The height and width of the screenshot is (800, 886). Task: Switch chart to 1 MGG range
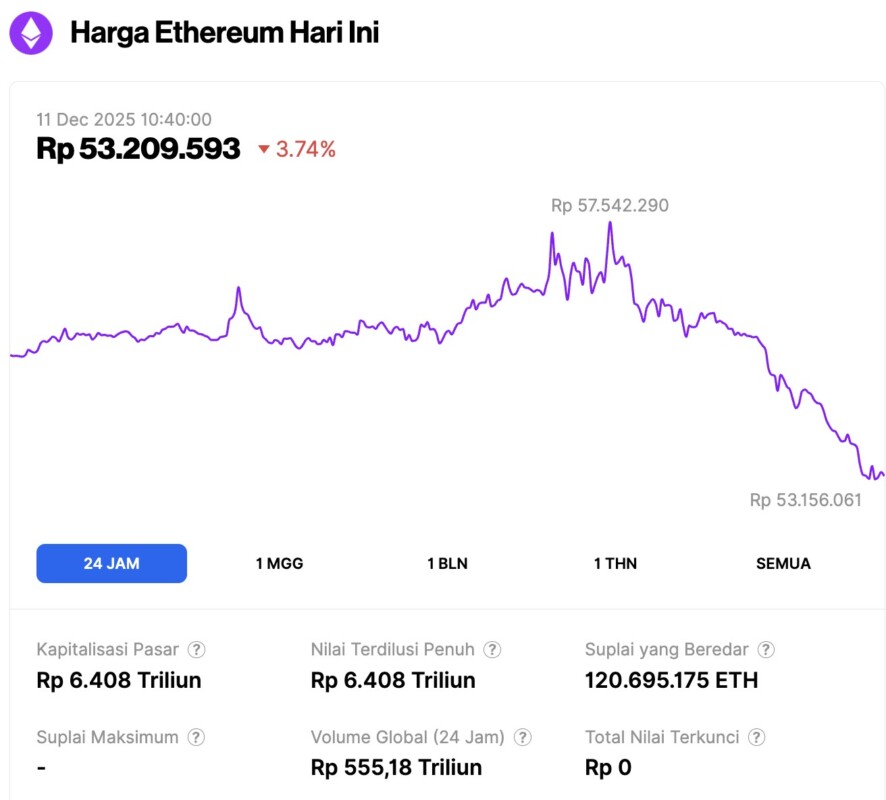tap(279, 563)
